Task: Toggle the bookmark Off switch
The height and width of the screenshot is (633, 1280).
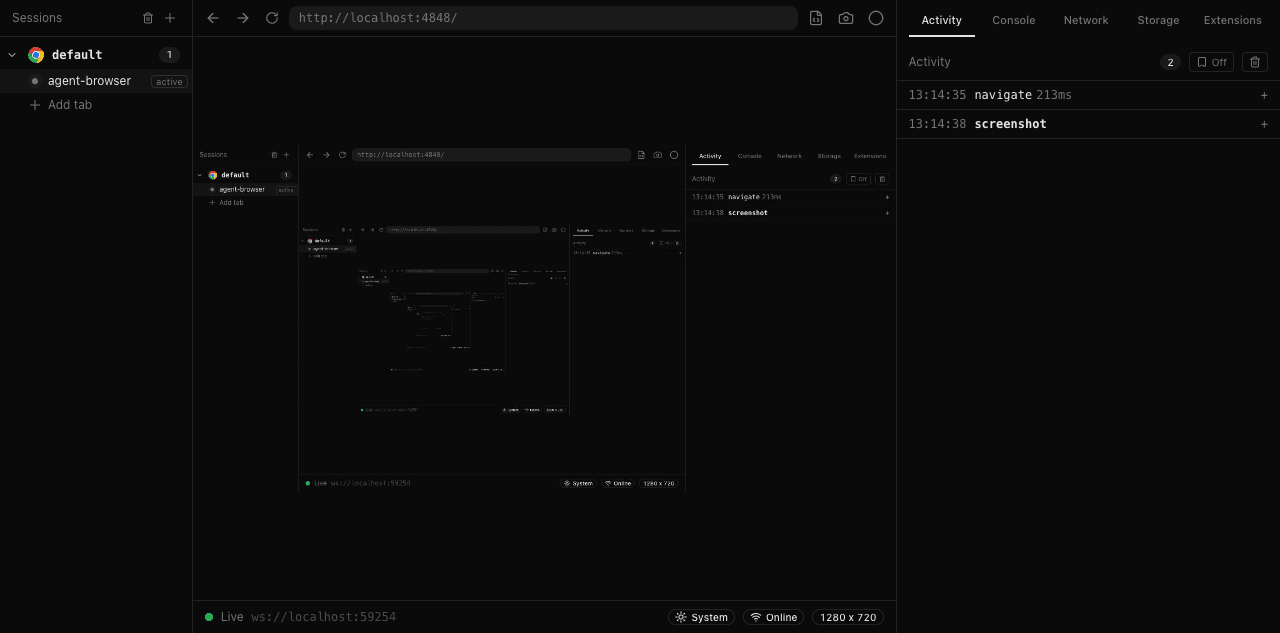Action: [1211, 61]
